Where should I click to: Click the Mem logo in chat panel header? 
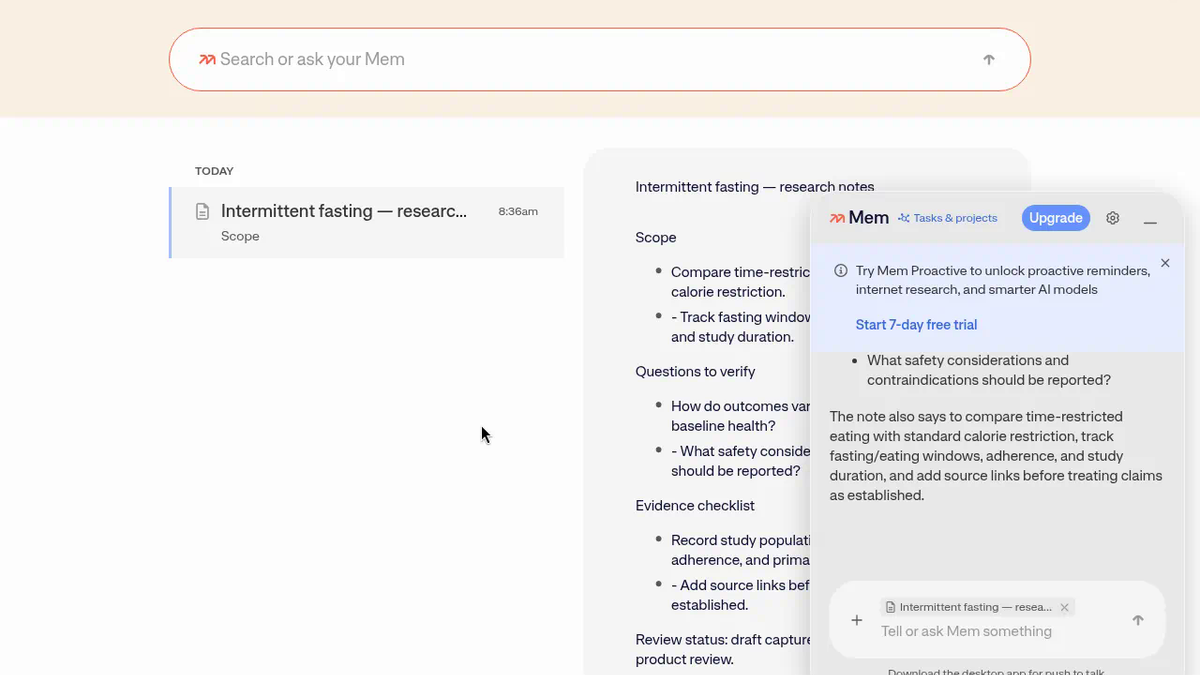859,218
